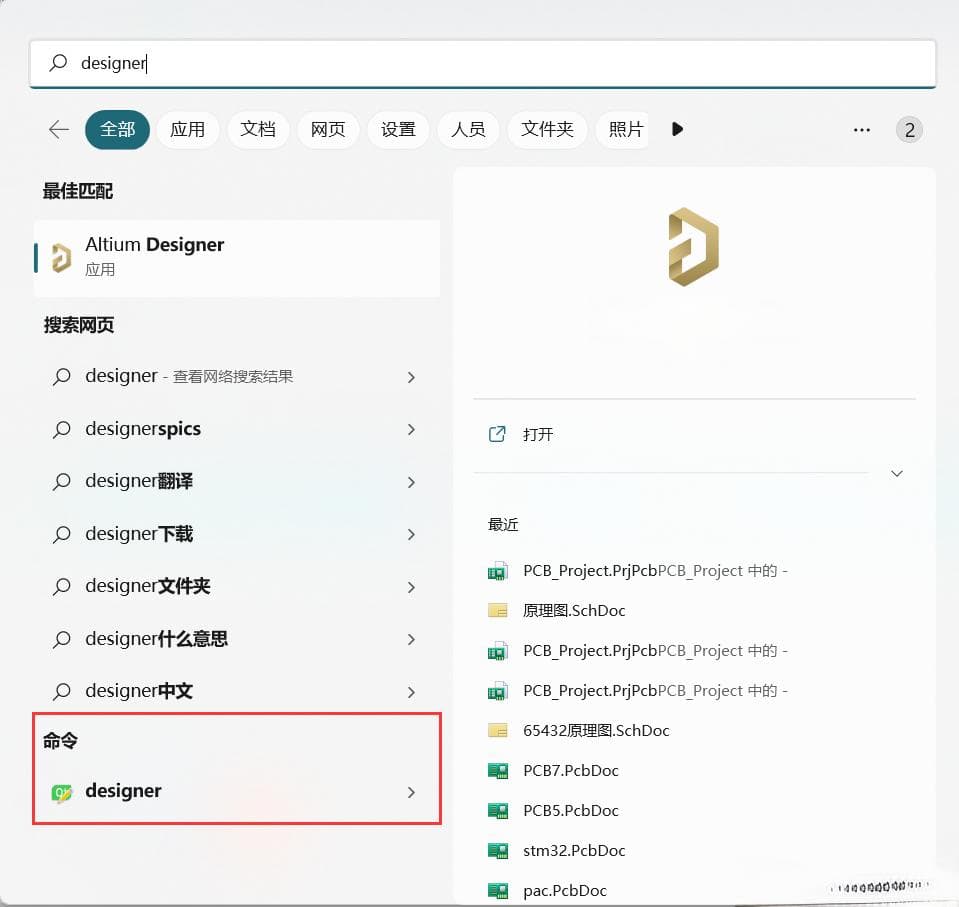
Task: Select the designer下载 suggestion
Action: 237,534
